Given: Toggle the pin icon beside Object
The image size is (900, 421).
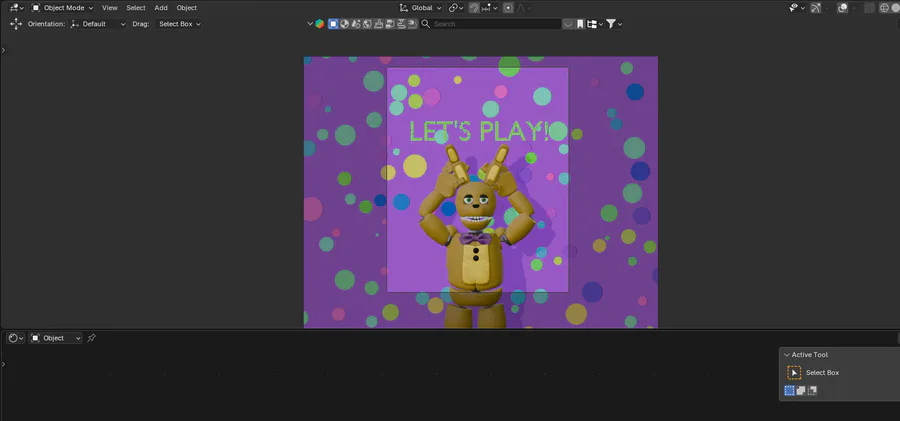Looking at the screenshot, I should 91,338.
